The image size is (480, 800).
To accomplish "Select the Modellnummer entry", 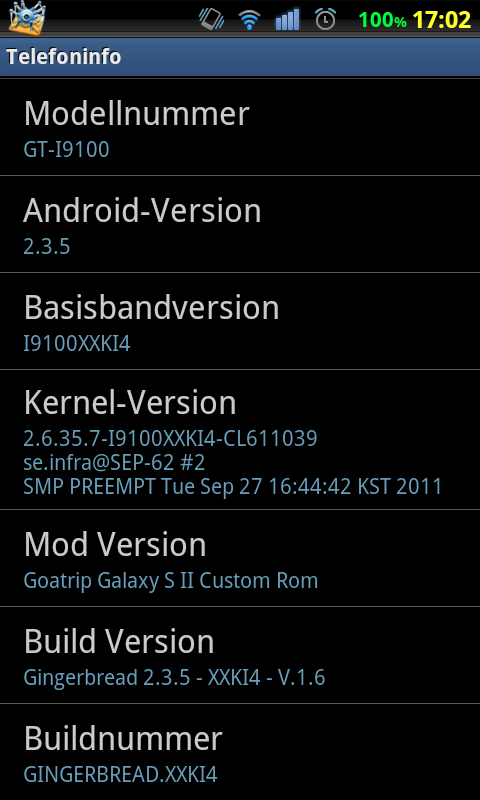I will [x=240, y=127].
